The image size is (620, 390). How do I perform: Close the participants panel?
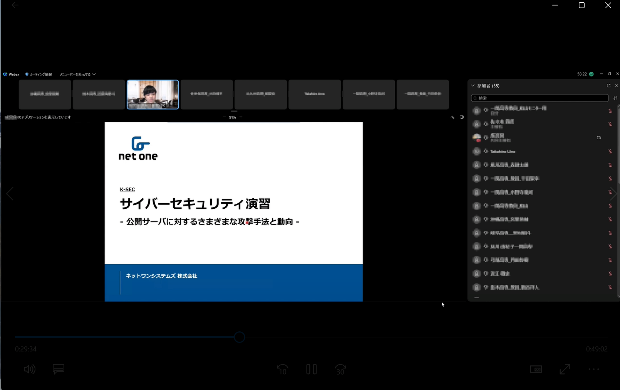click(x=616, y=85)
